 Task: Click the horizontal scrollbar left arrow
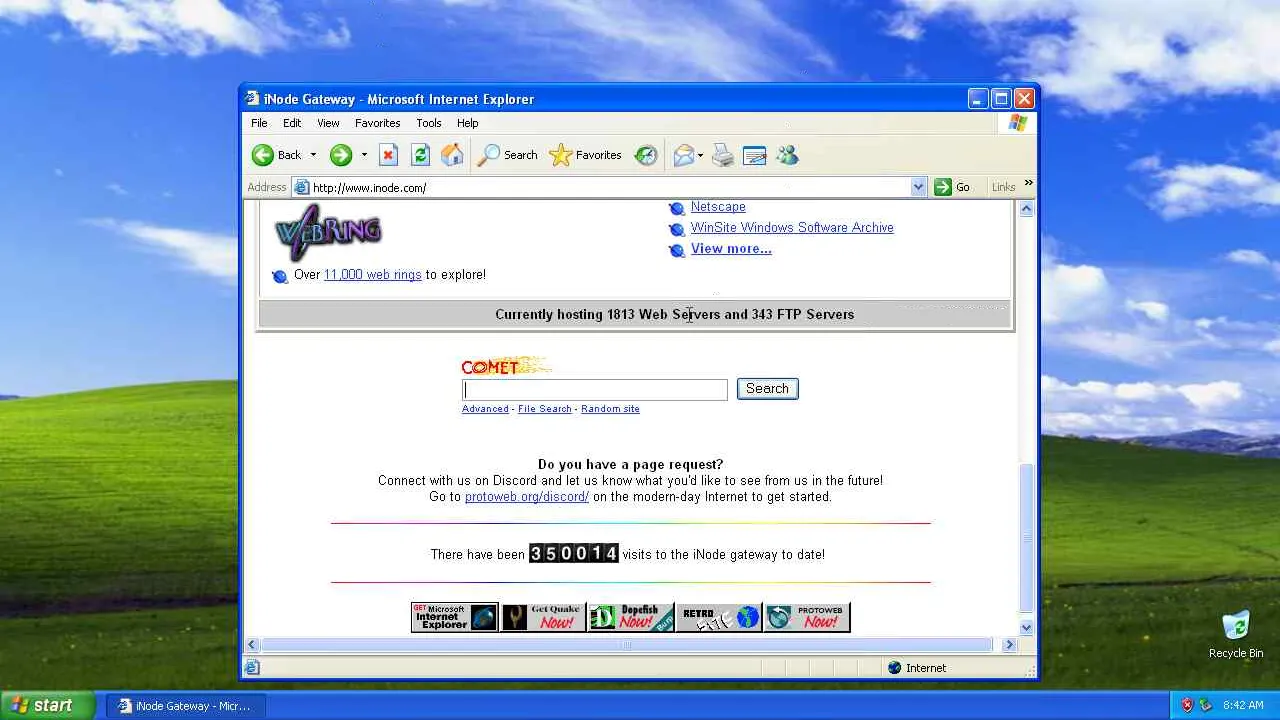click(252, 645)
